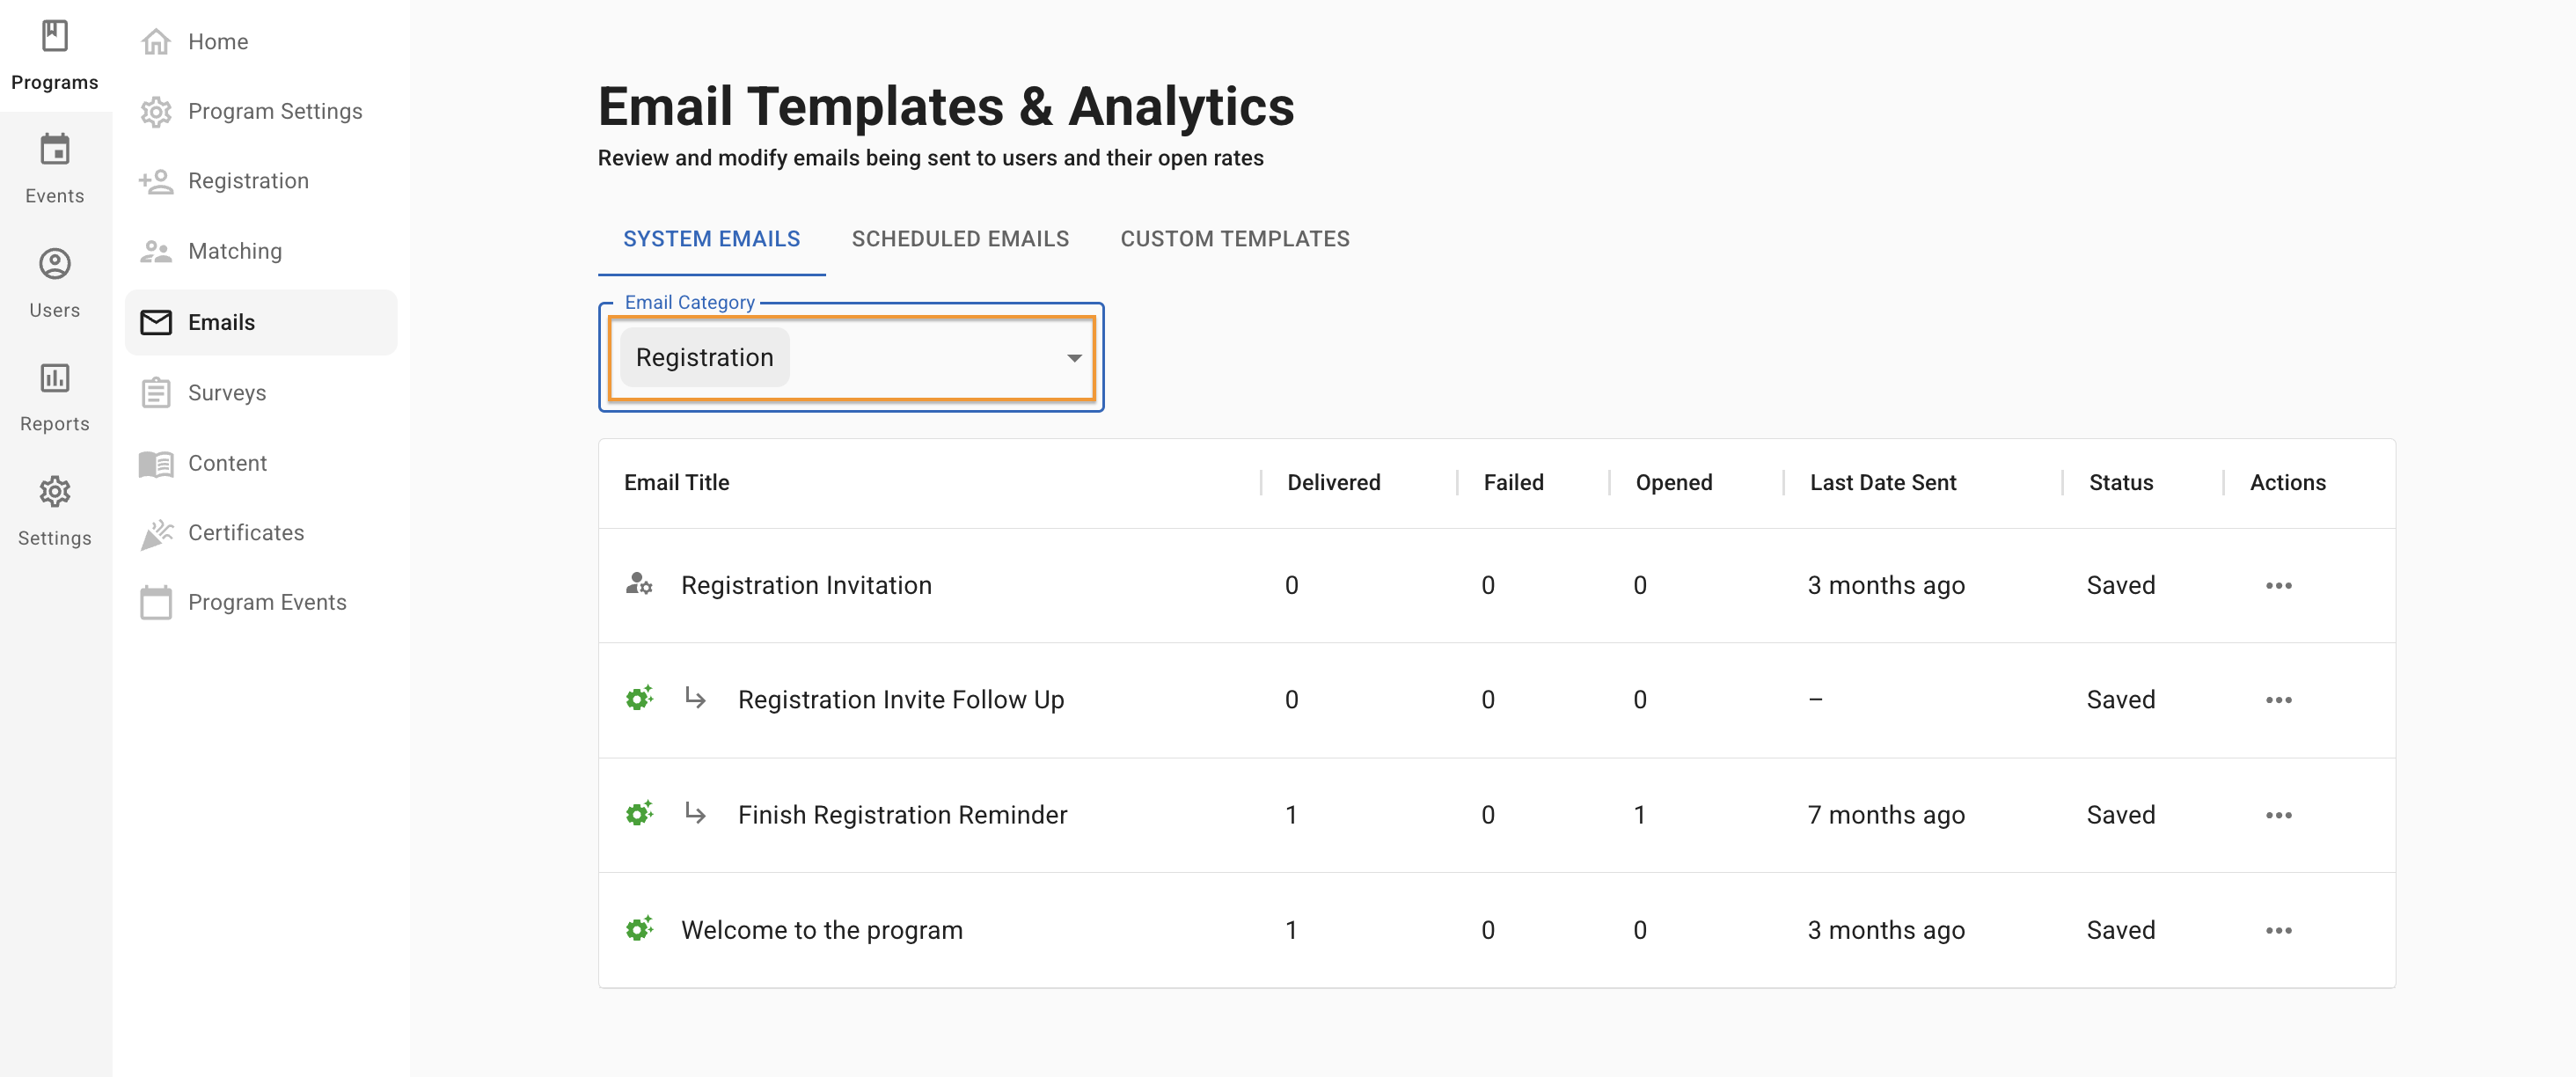Select the System Emails tab
Image resolution: width=2576 pixels, height=1077 pixels.
[711, 239]
